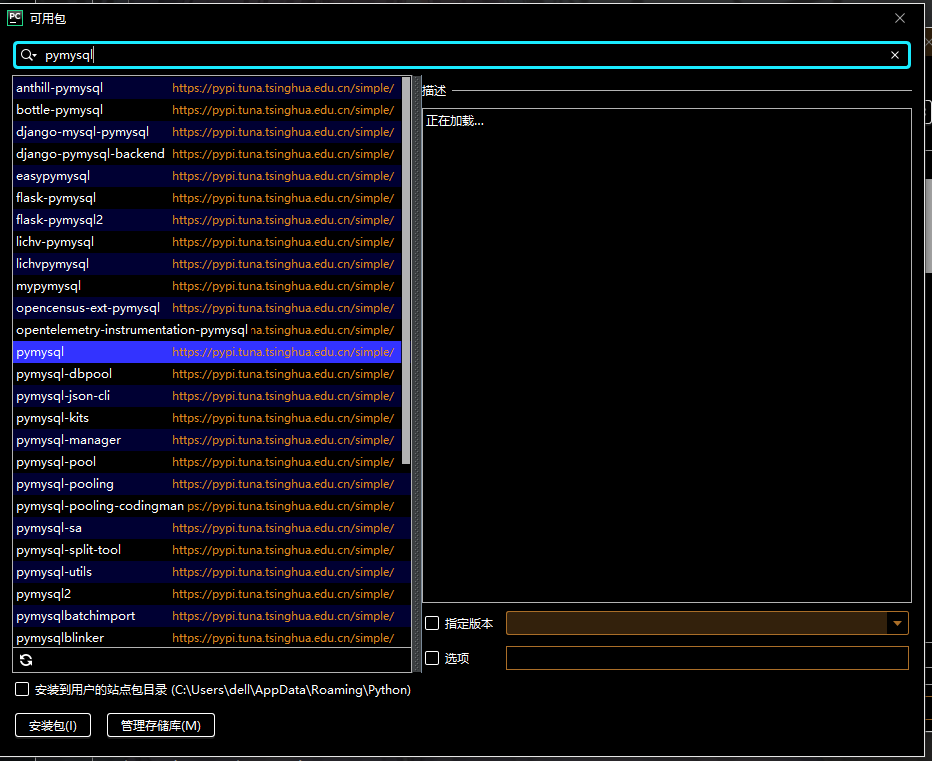932x761 pixels.
Task: Close the Available Packages dialog
Action: click(x=900, y=18)
